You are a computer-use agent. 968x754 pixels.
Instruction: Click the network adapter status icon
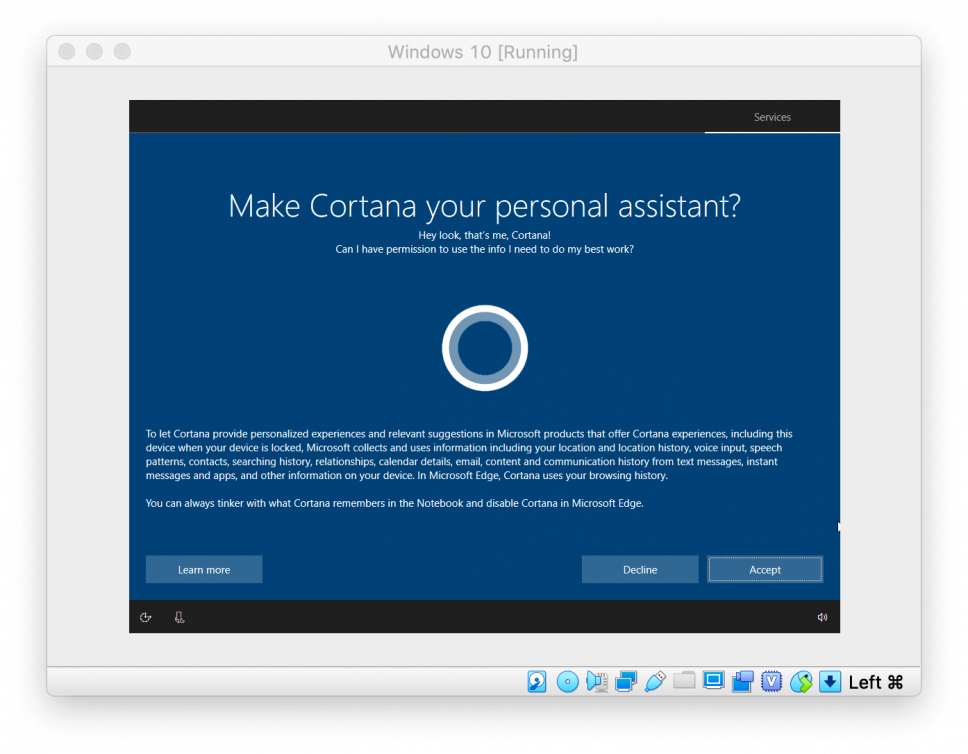pyautogui.click(x=627, y=681)
